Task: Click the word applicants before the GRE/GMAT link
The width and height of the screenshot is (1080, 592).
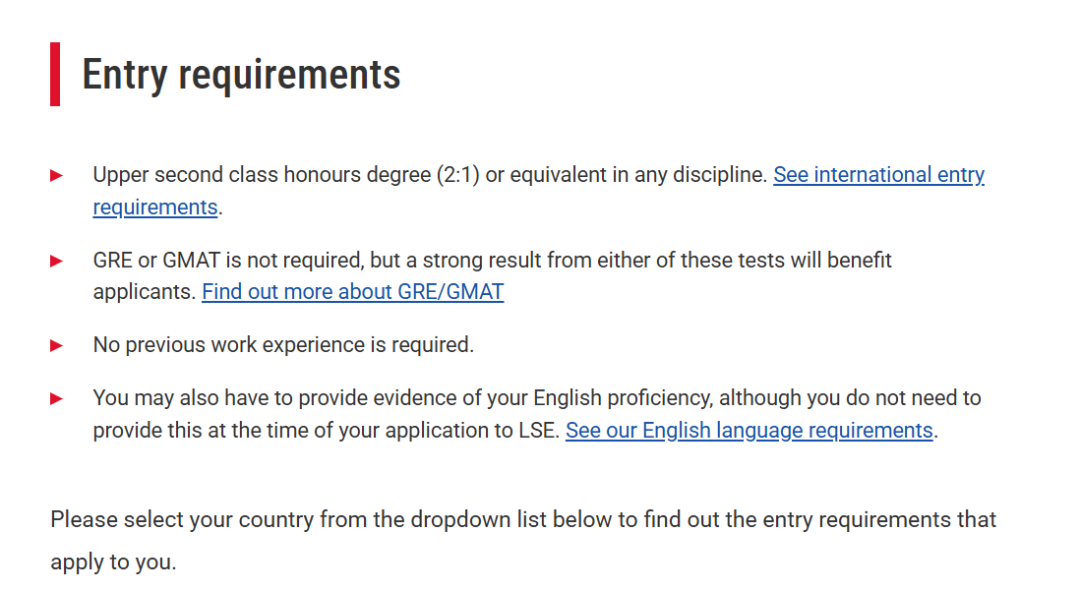Action: [x=144, y=292]
